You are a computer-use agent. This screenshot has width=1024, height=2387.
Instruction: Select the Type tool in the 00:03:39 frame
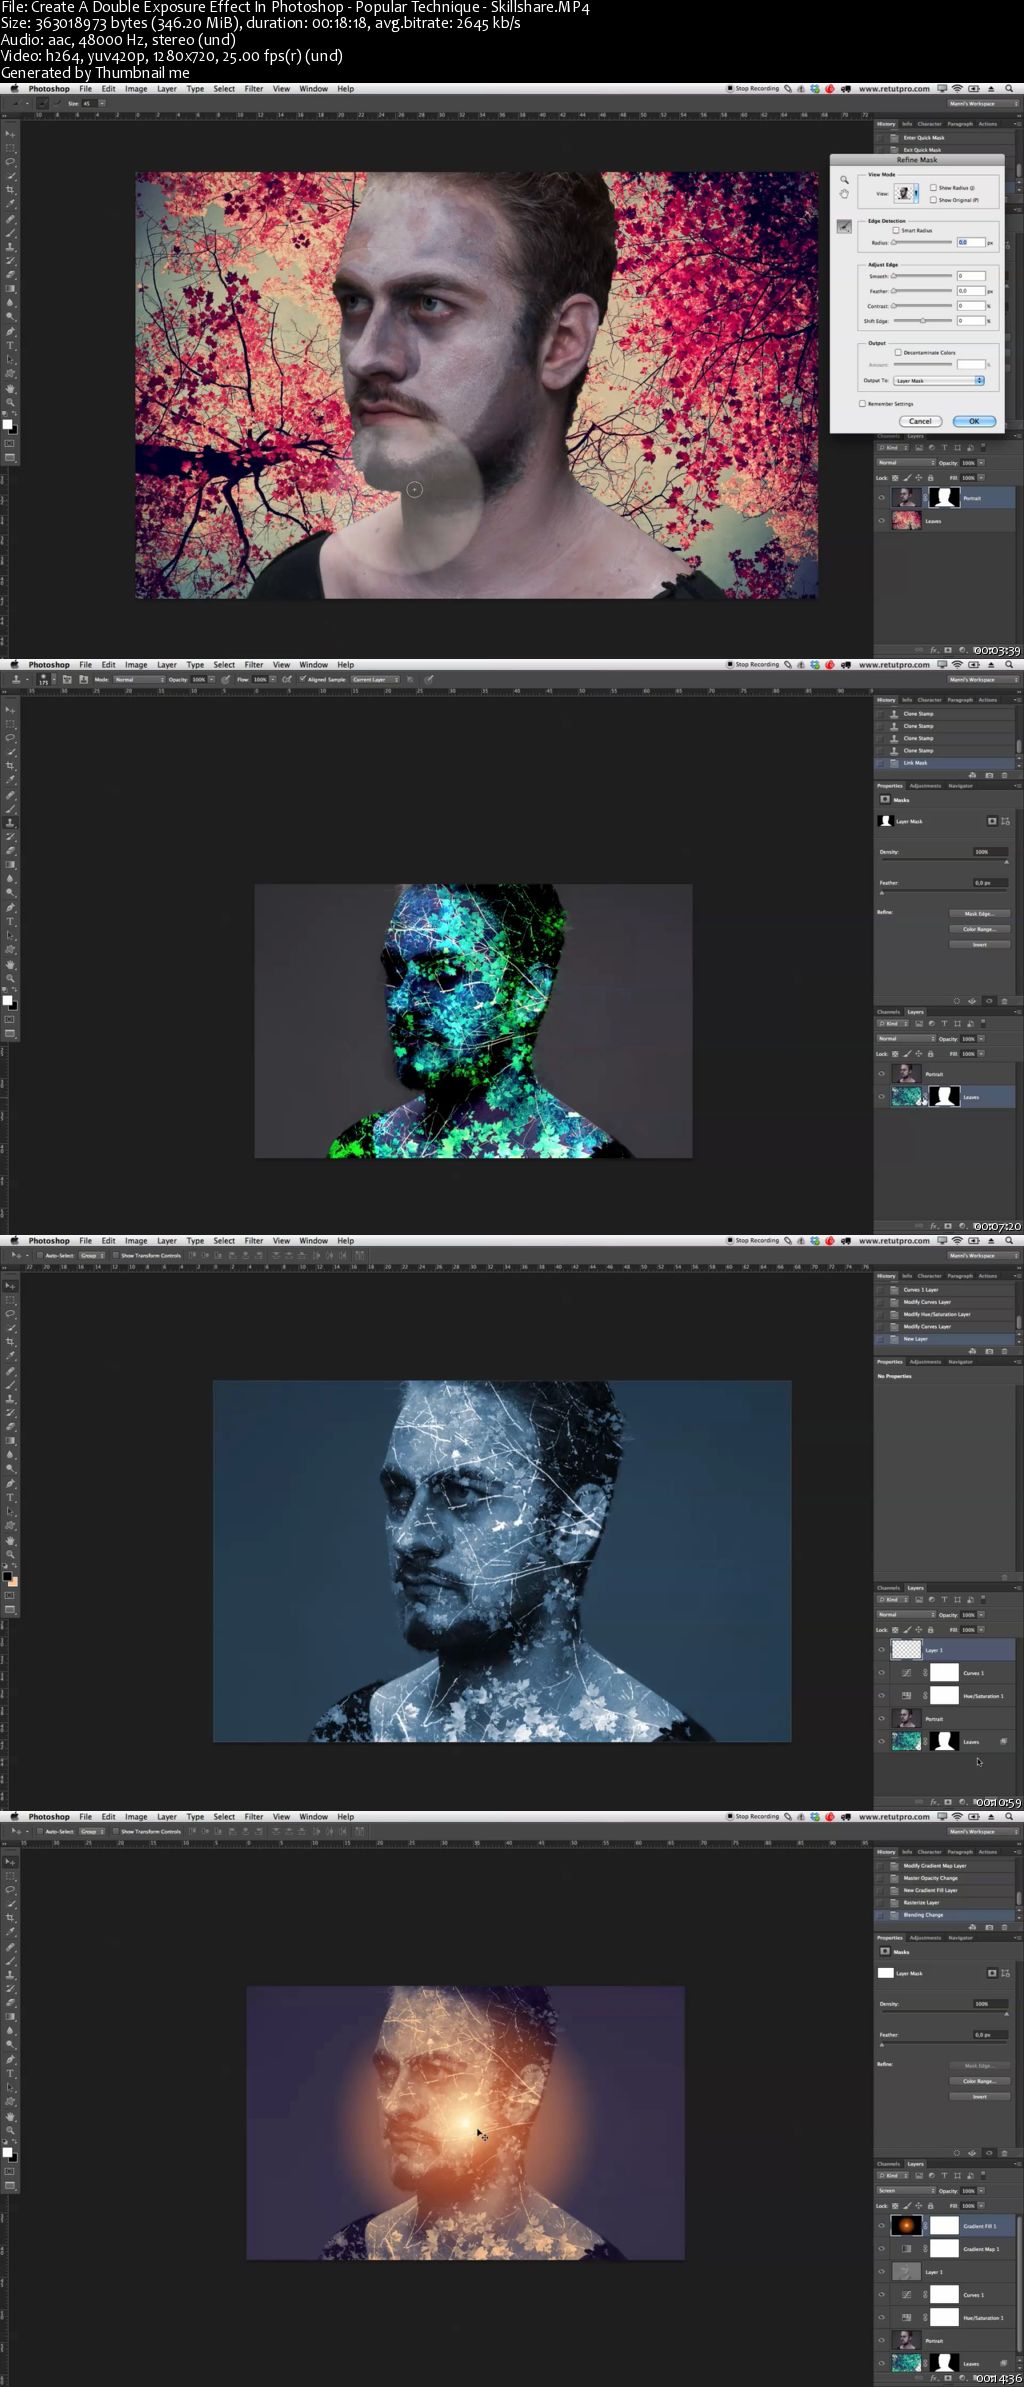[11, 345]
